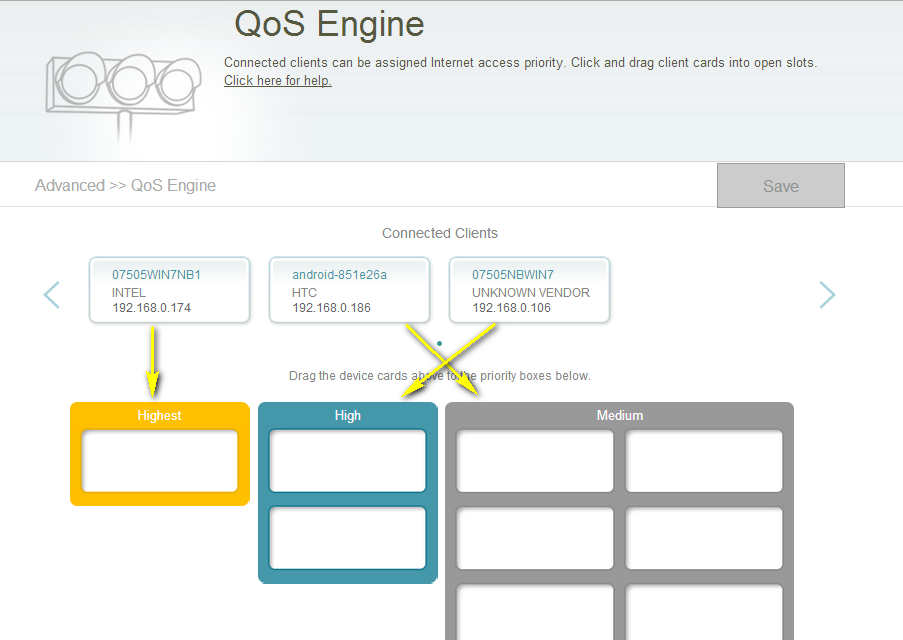Click the client list page indicator dot

pyautogui.click(x=439, y=343)
